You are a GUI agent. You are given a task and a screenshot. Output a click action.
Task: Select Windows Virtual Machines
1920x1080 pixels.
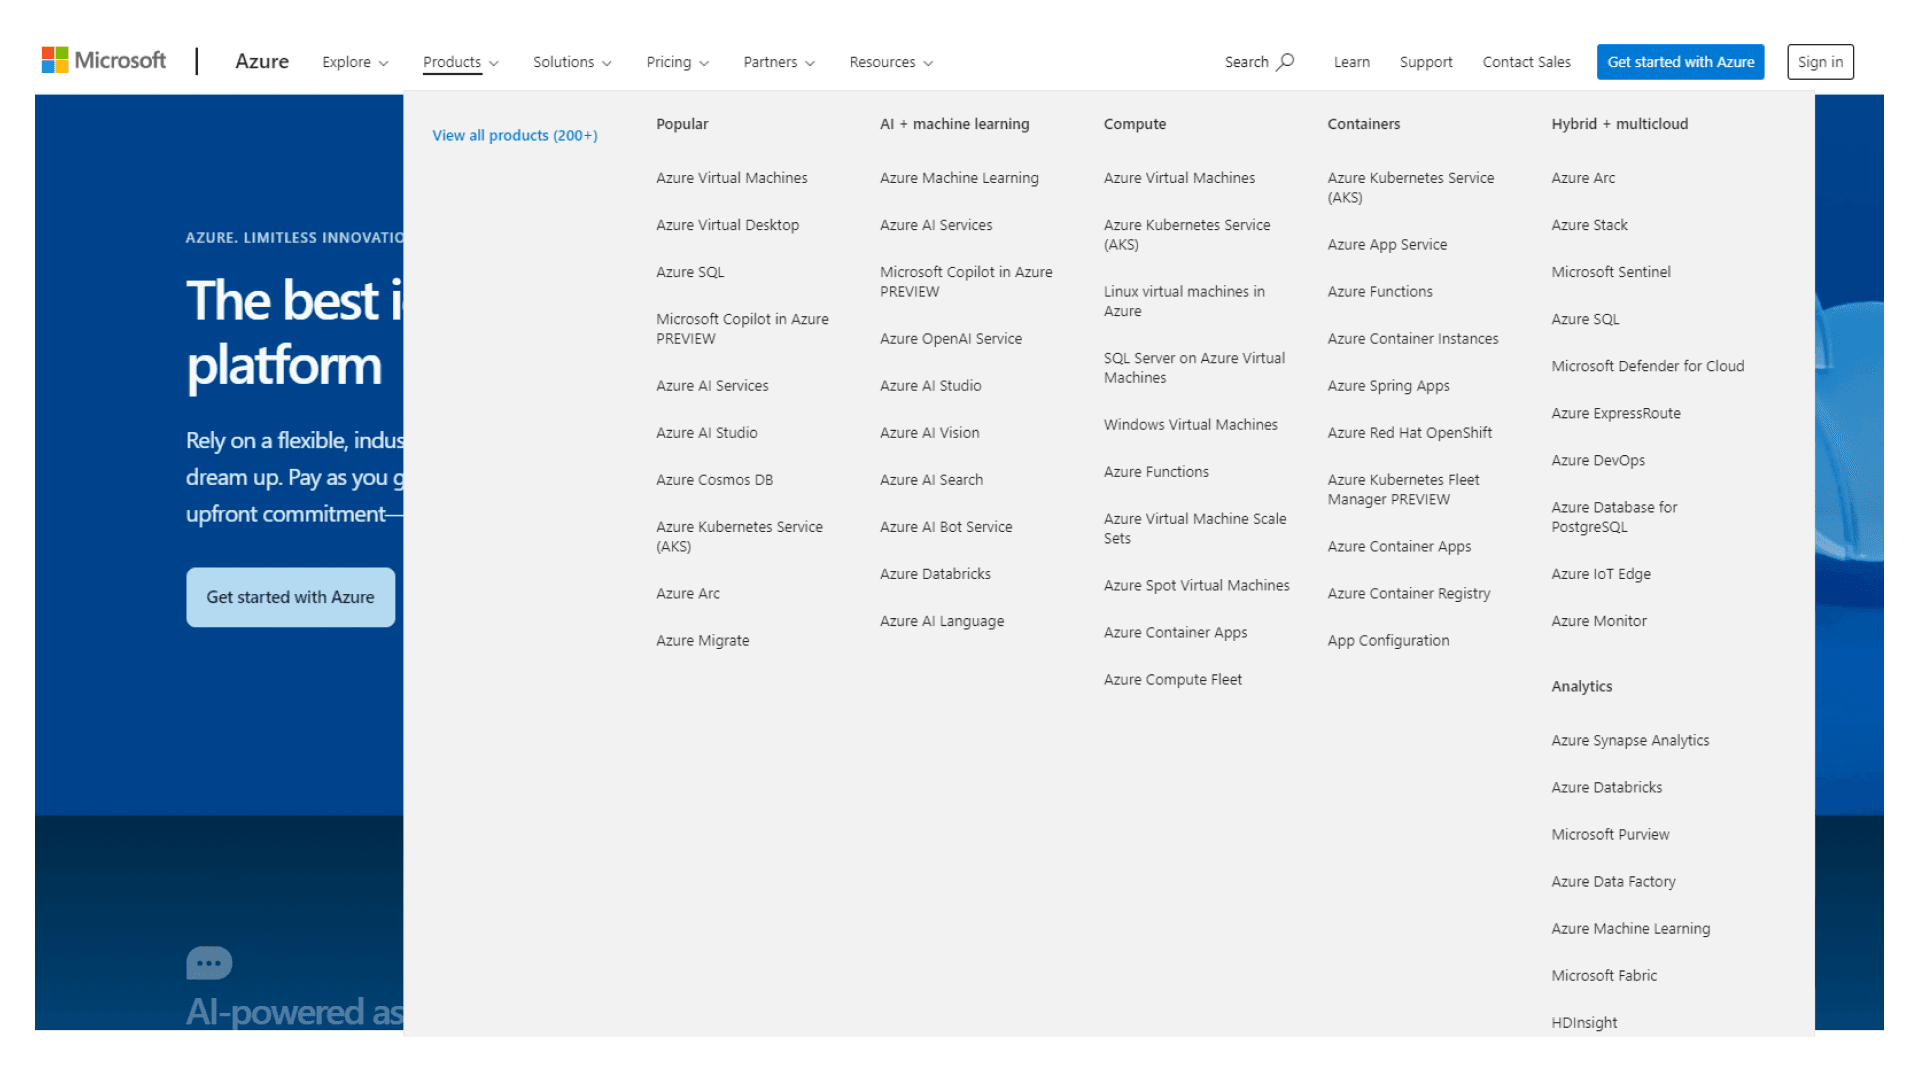(x=1190, y=425)
